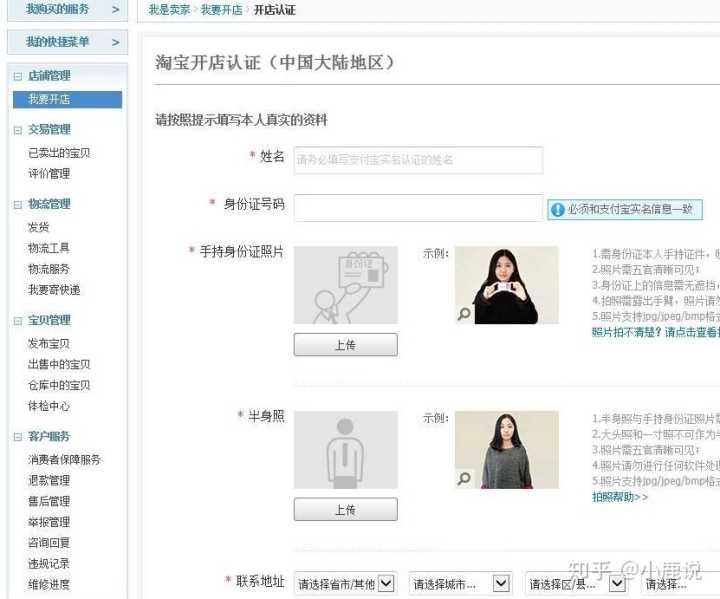The image size is (720, 599).
Task: Click the 姓名 name input field
Action: coord(418,160)
